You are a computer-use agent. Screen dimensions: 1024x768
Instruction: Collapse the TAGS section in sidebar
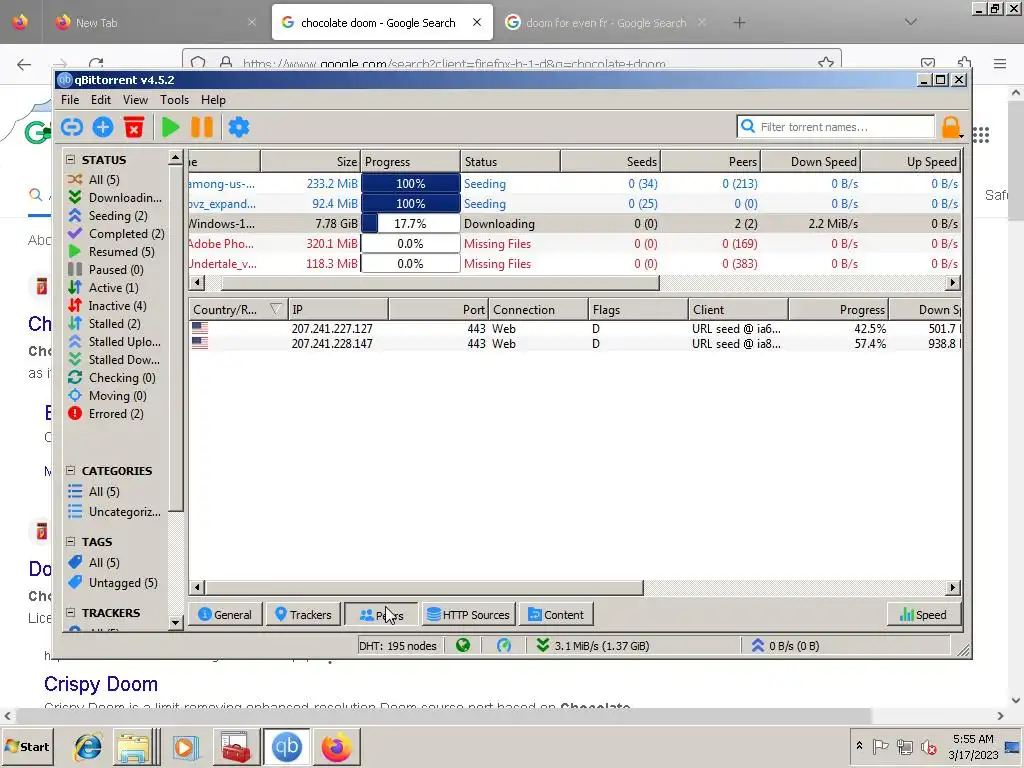click(71, 541)
